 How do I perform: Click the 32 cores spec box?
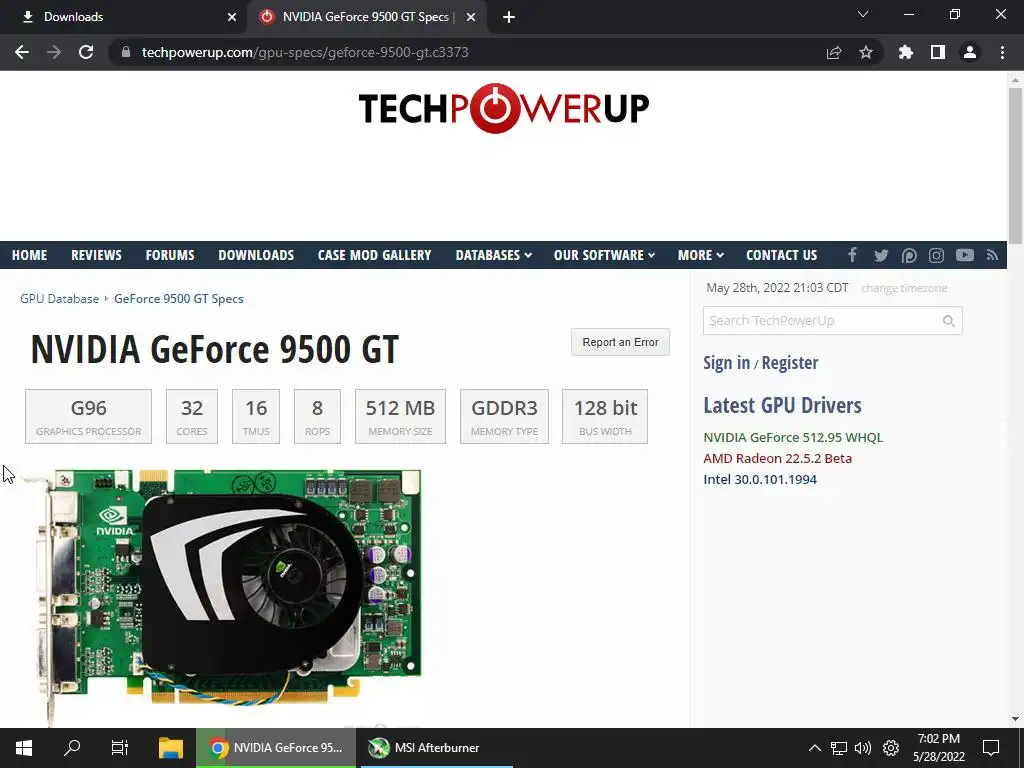point(191,417)
